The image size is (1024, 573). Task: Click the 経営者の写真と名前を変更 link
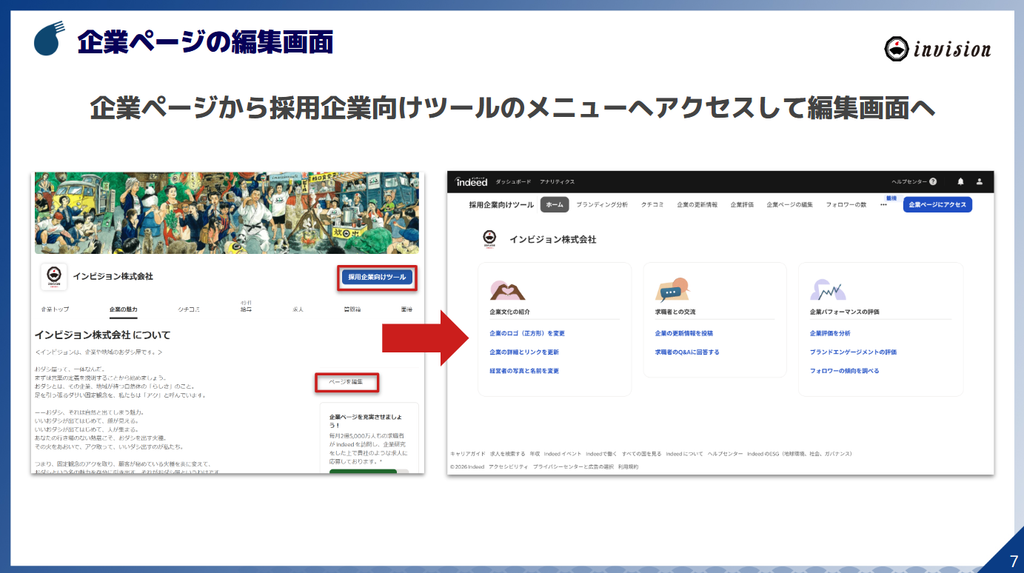524,371
